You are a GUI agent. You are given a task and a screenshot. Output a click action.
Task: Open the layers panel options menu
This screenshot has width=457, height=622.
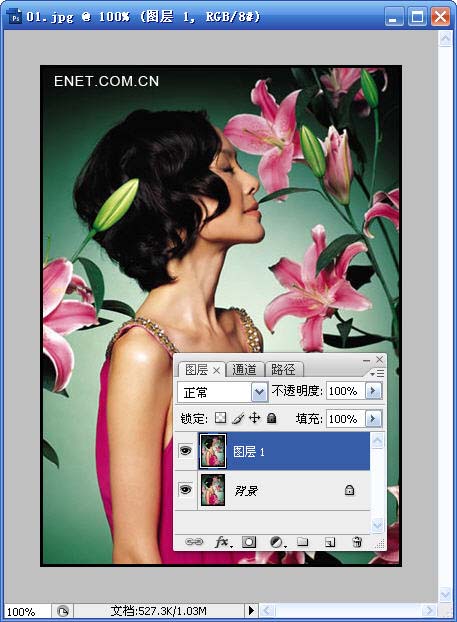point(377,373)
